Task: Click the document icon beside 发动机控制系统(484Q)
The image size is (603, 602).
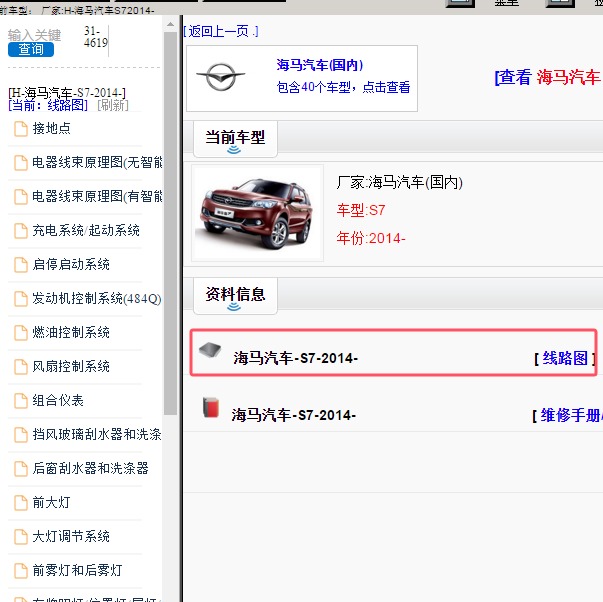Action: (x=21, y=298)
